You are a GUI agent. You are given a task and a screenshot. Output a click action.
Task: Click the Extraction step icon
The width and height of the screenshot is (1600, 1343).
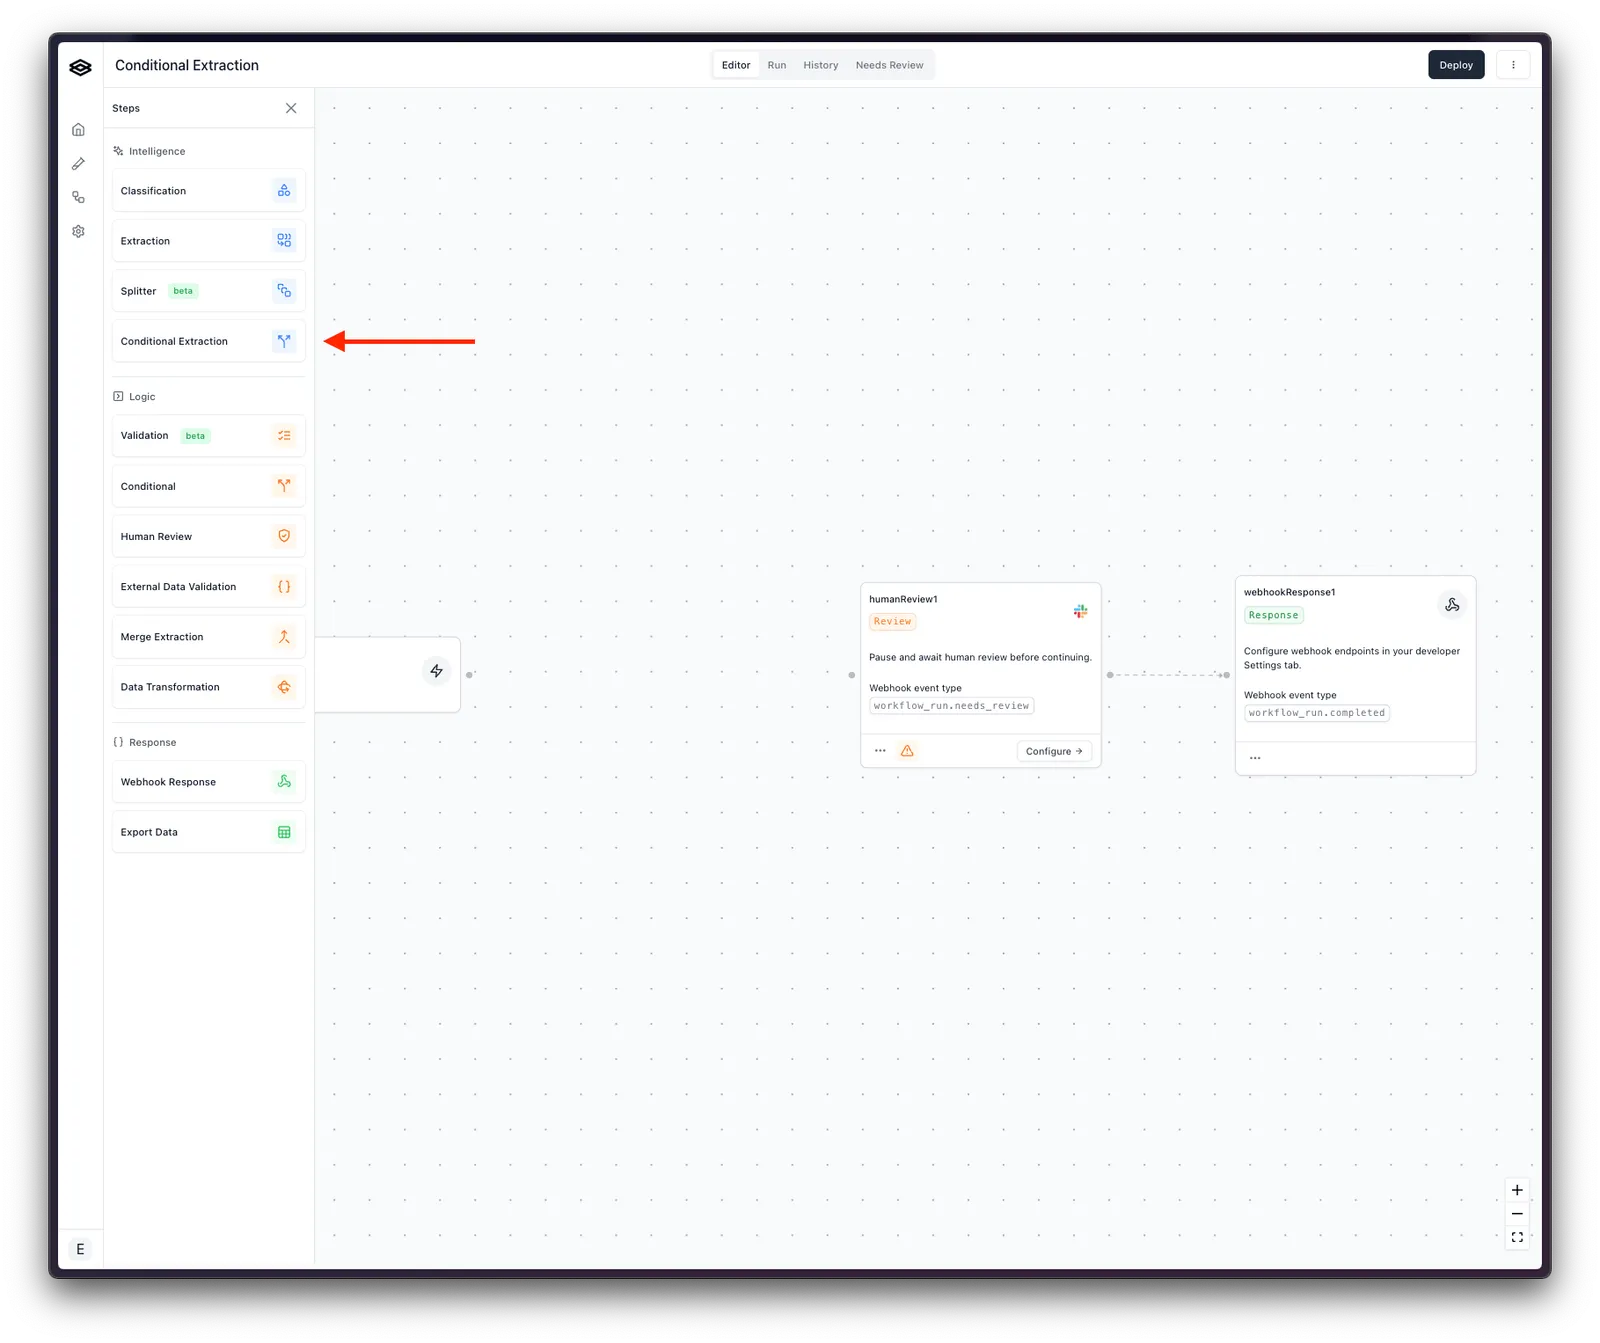tap(284, 241)
